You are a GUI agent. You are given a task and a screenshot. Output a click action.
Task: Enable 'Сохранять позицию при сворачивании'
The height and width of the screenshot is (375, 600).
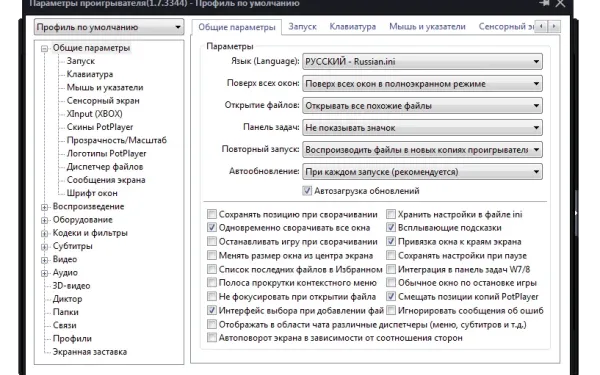(212, 214)
